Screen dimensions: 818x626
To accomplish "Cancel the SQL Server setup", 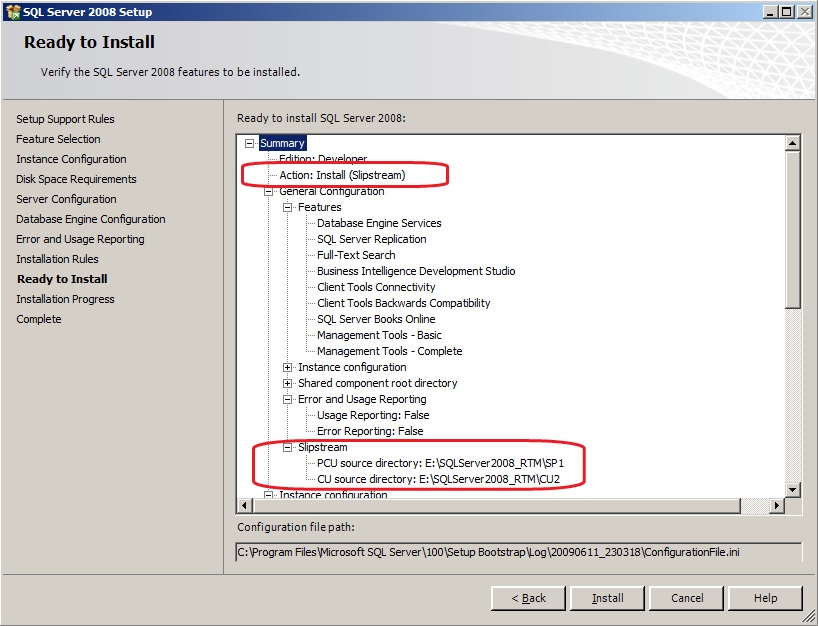I will [x=687, y=598].
